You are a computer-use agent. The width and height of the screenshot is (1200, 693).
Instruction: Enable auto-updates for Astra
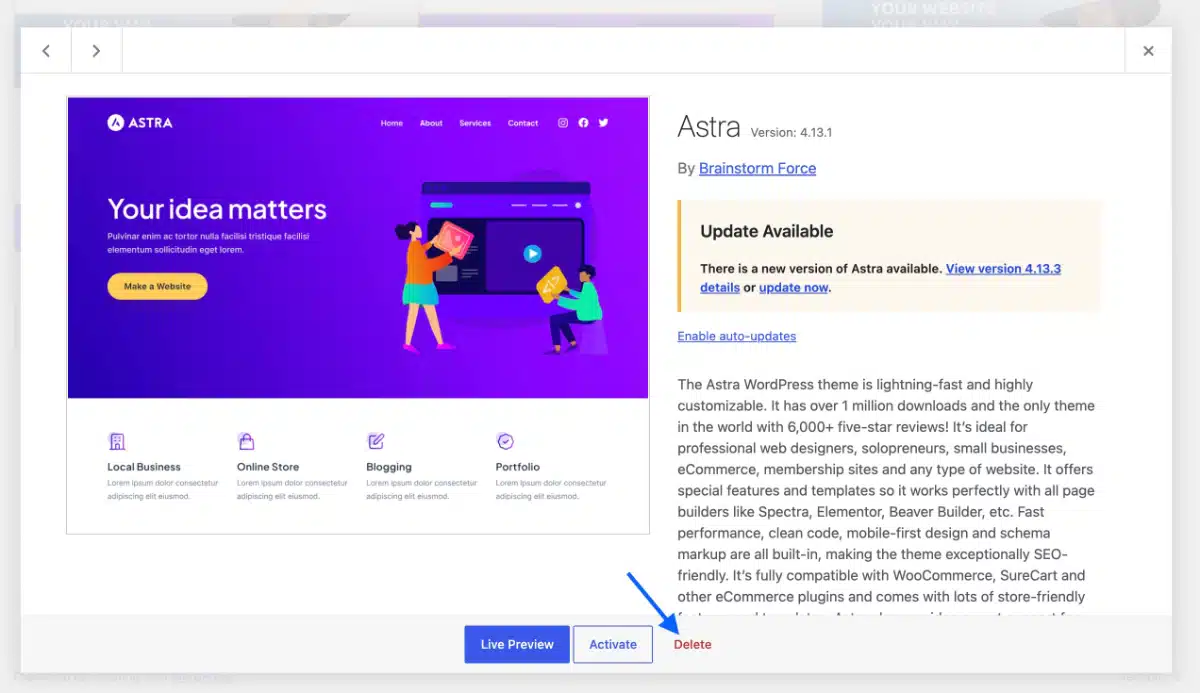(x=737, y=336)
